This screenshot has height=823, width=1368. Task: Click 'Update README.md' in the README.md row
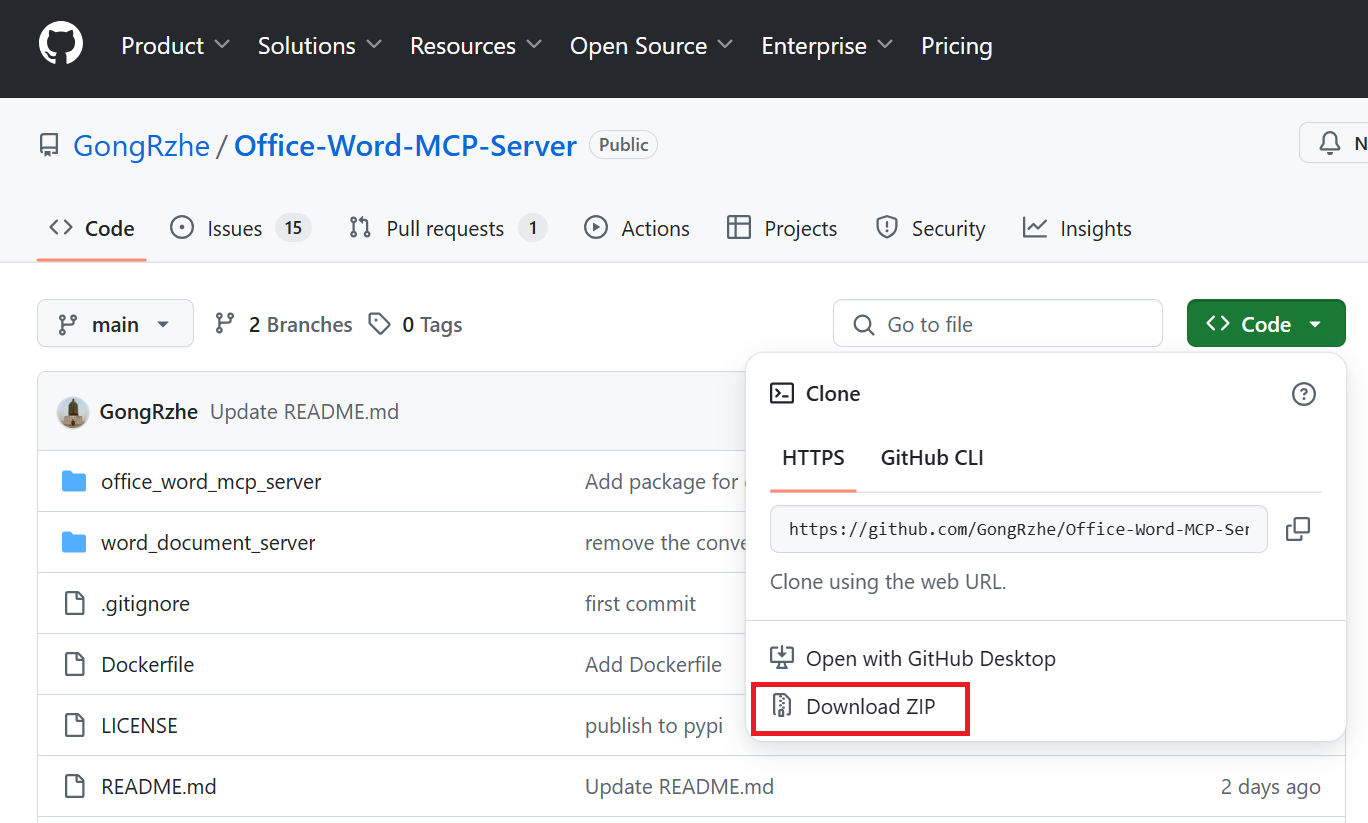pos(679,787)
